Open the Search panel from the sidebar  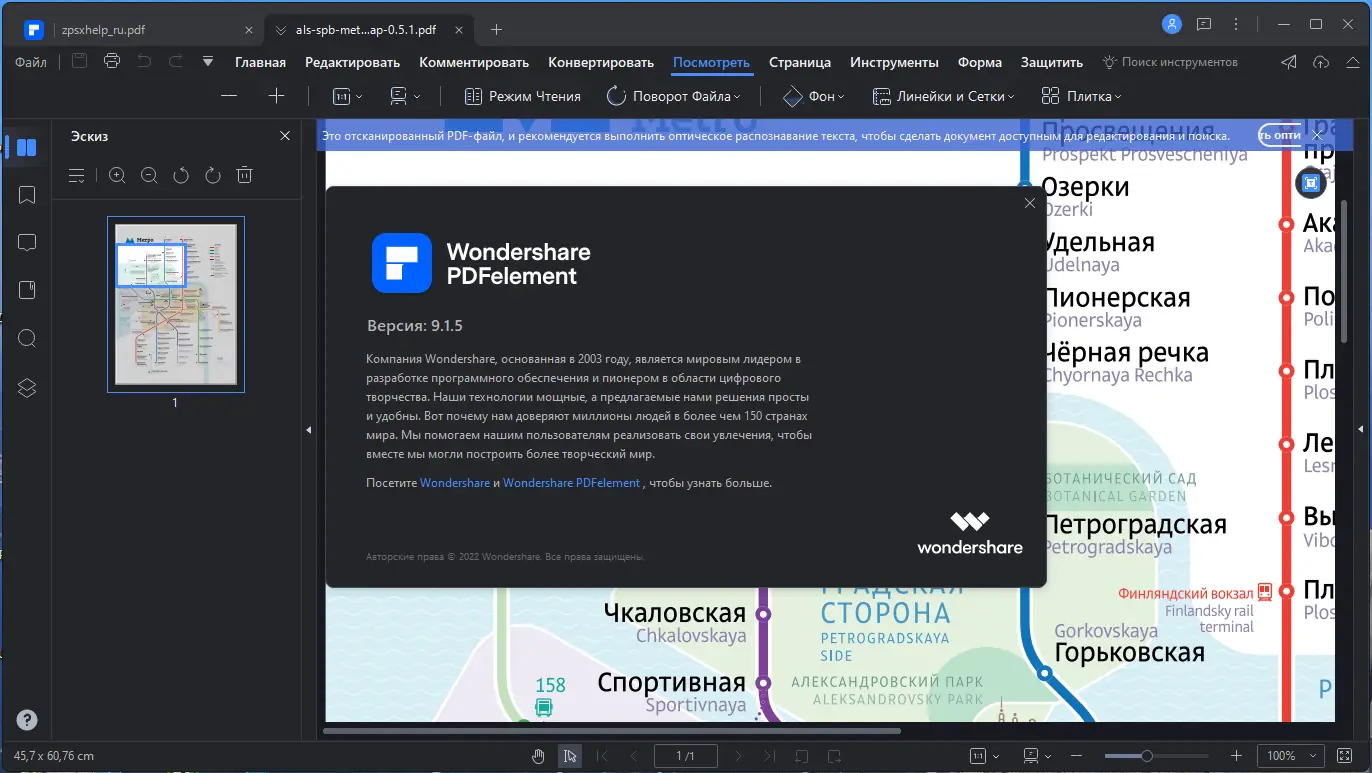[26, 338]
